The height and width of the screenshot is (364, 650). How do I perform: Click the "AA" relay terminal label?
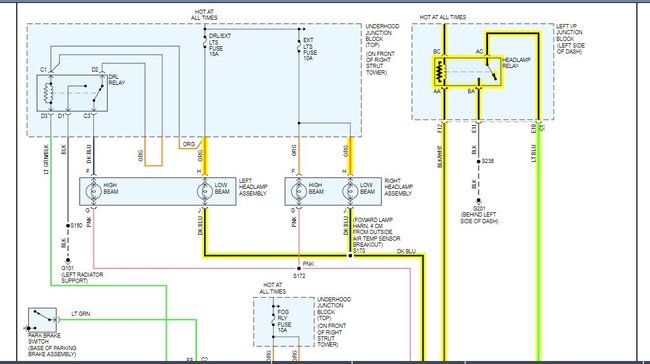click(x=437, y=91)
